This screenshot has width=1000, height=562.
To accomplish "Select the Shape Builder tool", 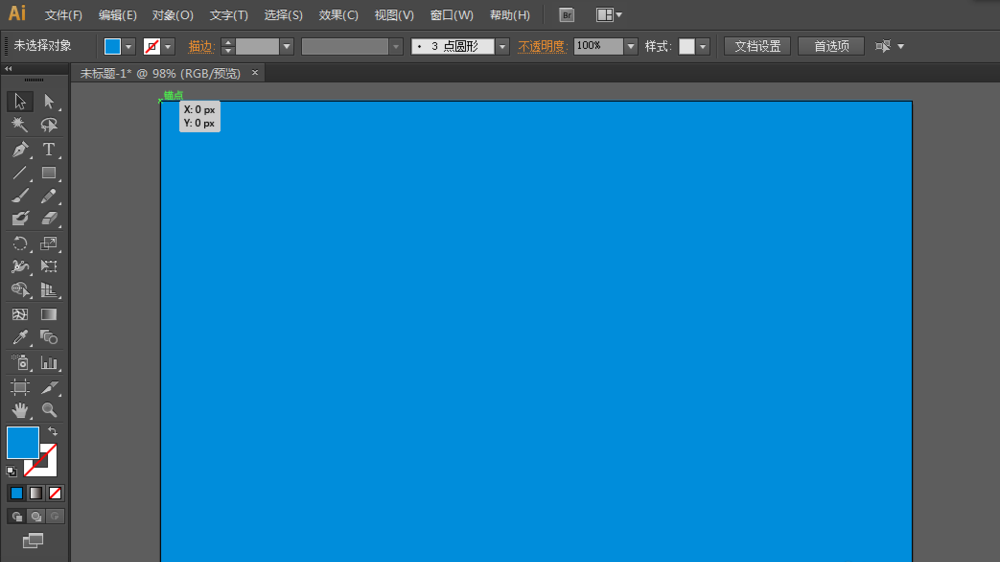I will coord(20,290).
